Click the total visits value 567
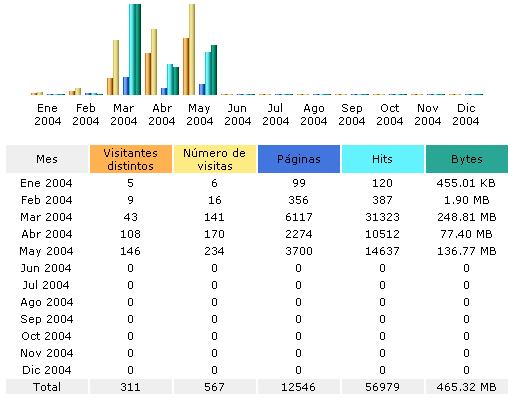 coord(214,387)
